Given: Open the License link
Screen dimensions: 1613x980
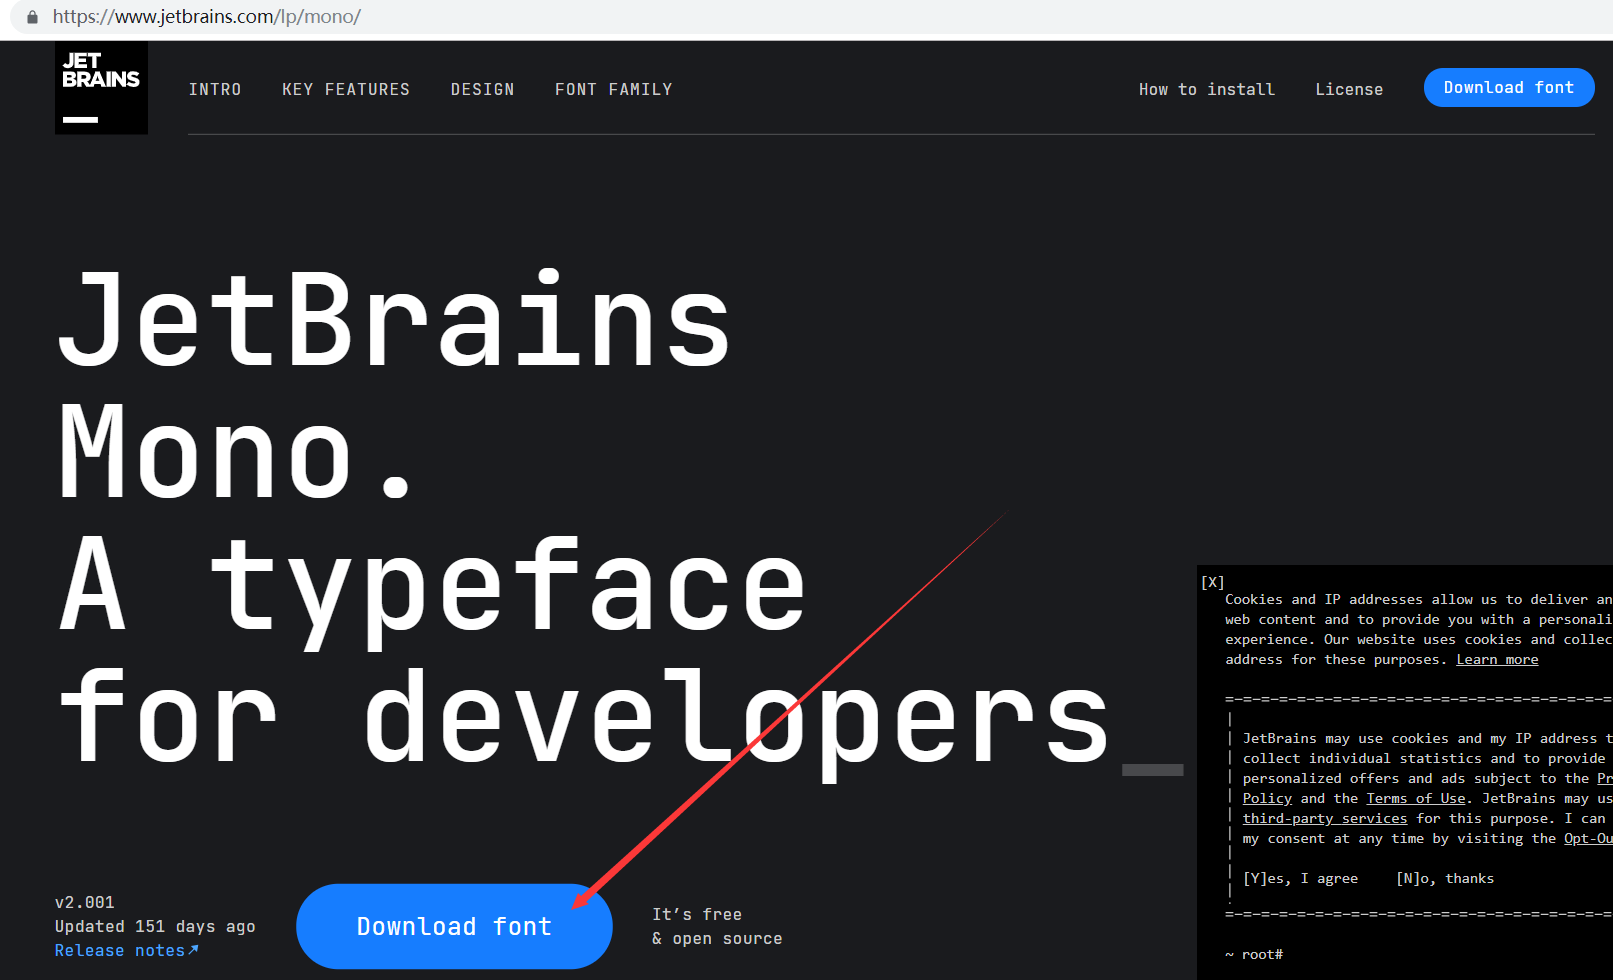Looking at the screenshot, I should (1349, 90).
